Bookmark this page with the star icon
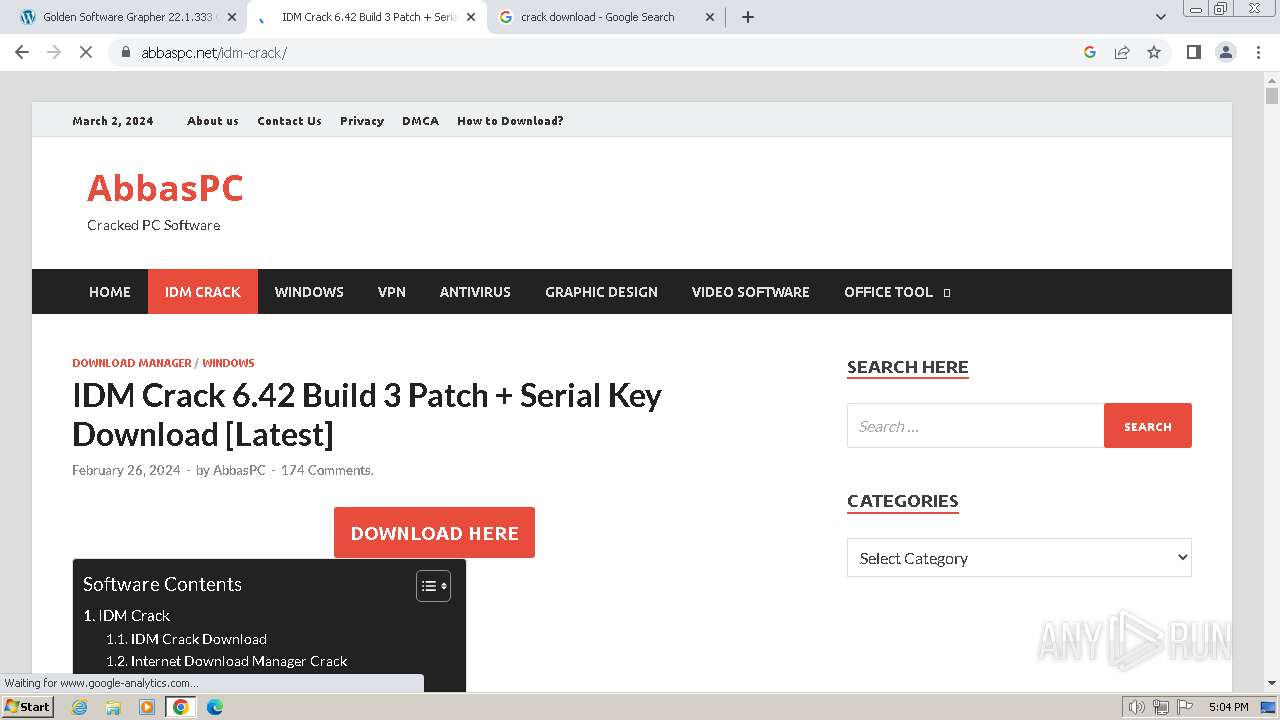The image size is (1280, 720). click(x=1154, y=52)
